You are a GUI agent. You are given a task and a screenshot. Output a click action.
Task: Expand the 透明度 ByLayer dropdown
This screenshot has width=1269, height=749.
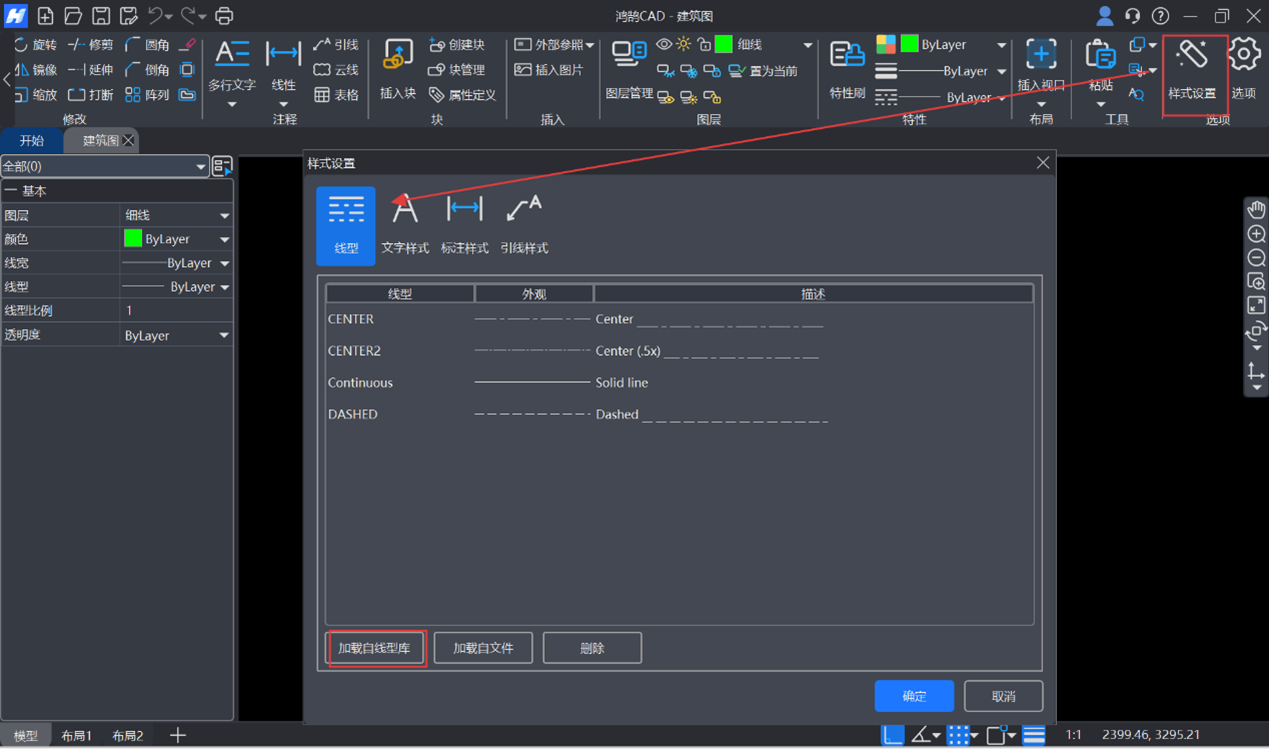point(224,336)
